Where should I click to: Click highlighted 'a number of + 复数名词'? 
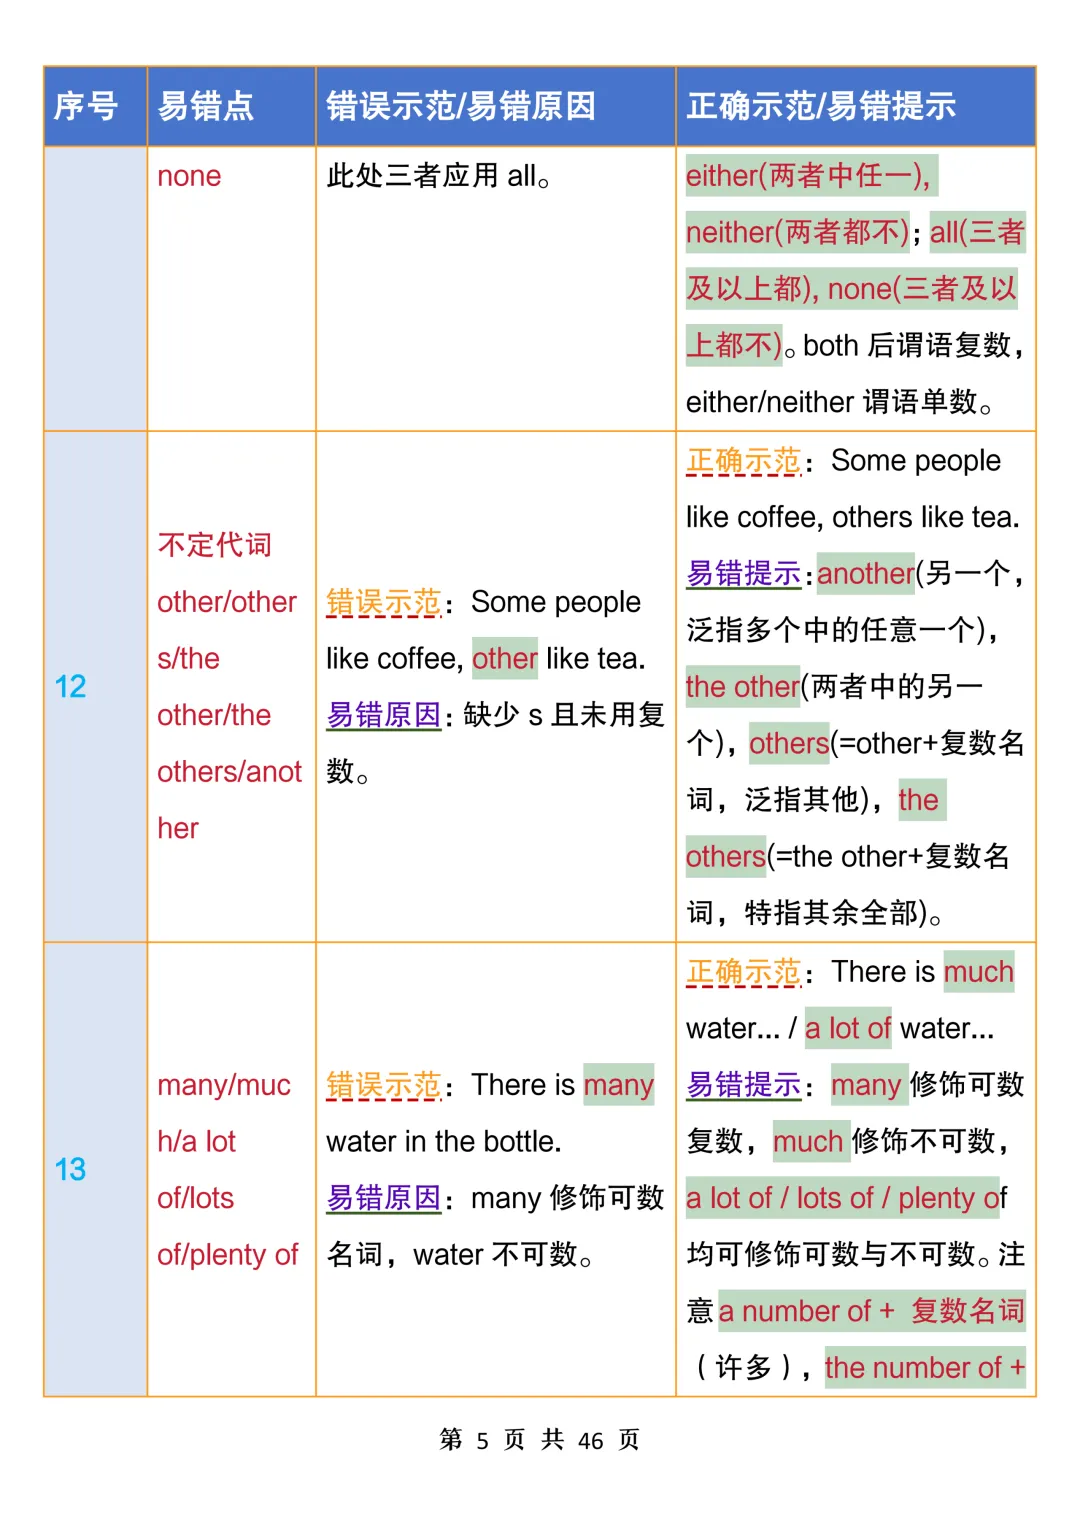[872, 1311]
